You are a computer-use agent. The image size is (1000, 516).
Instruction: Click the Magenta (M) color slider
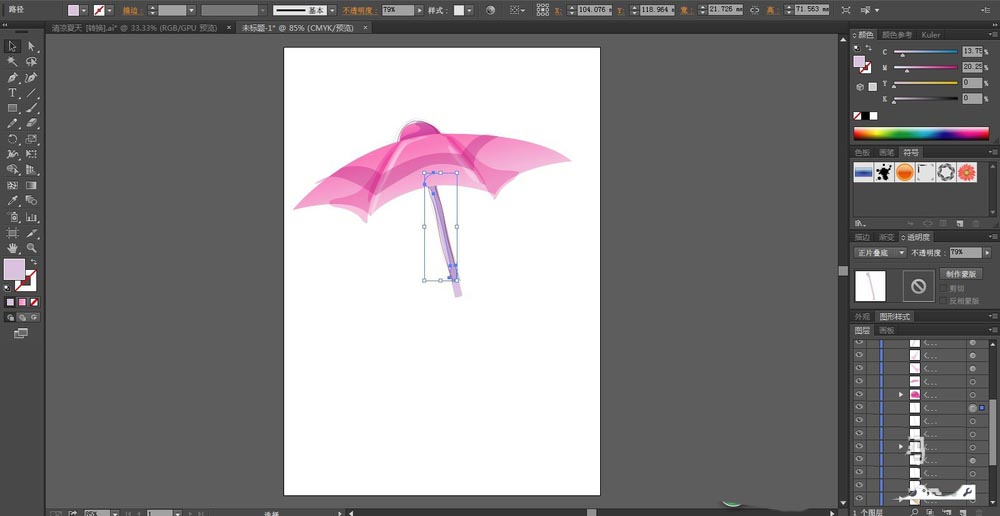(x=926, y=68)
